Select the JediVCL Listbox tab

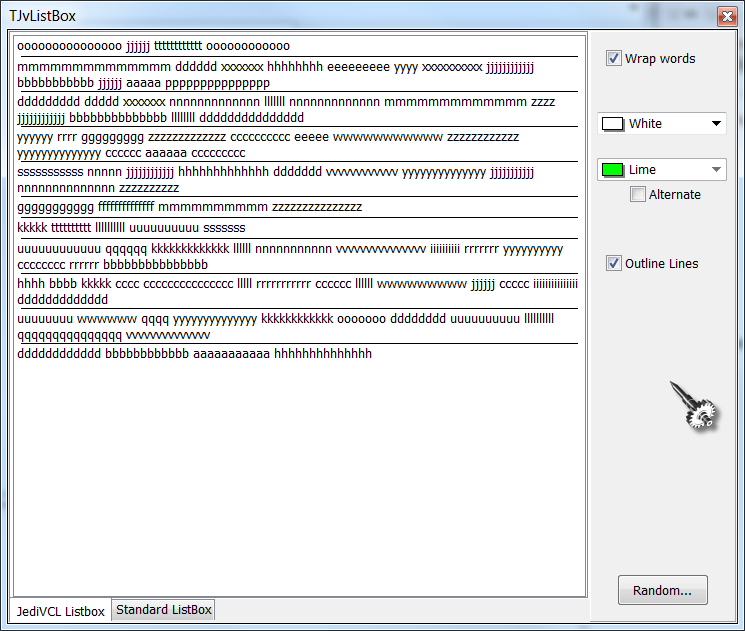(61, 611)
